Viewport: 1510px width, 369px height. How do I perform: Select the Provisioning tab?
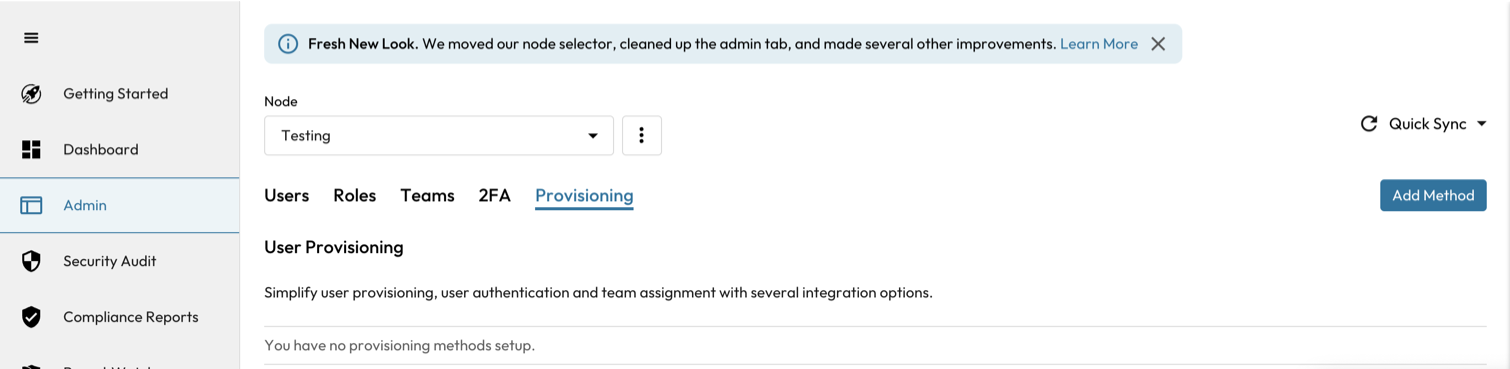tap(584, 196)
